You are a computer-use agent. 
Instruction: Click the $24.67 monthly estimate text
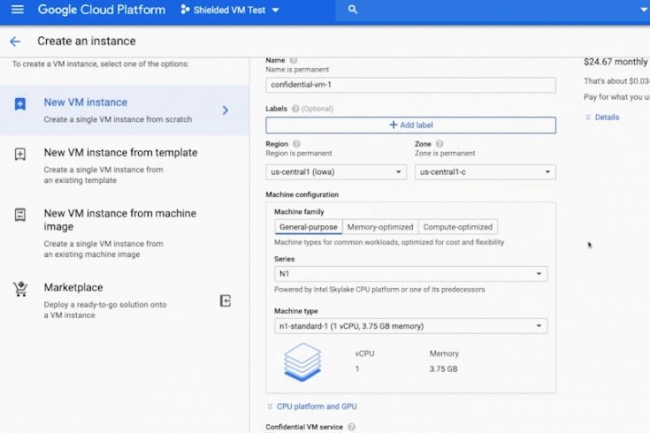tap(615, 62)
